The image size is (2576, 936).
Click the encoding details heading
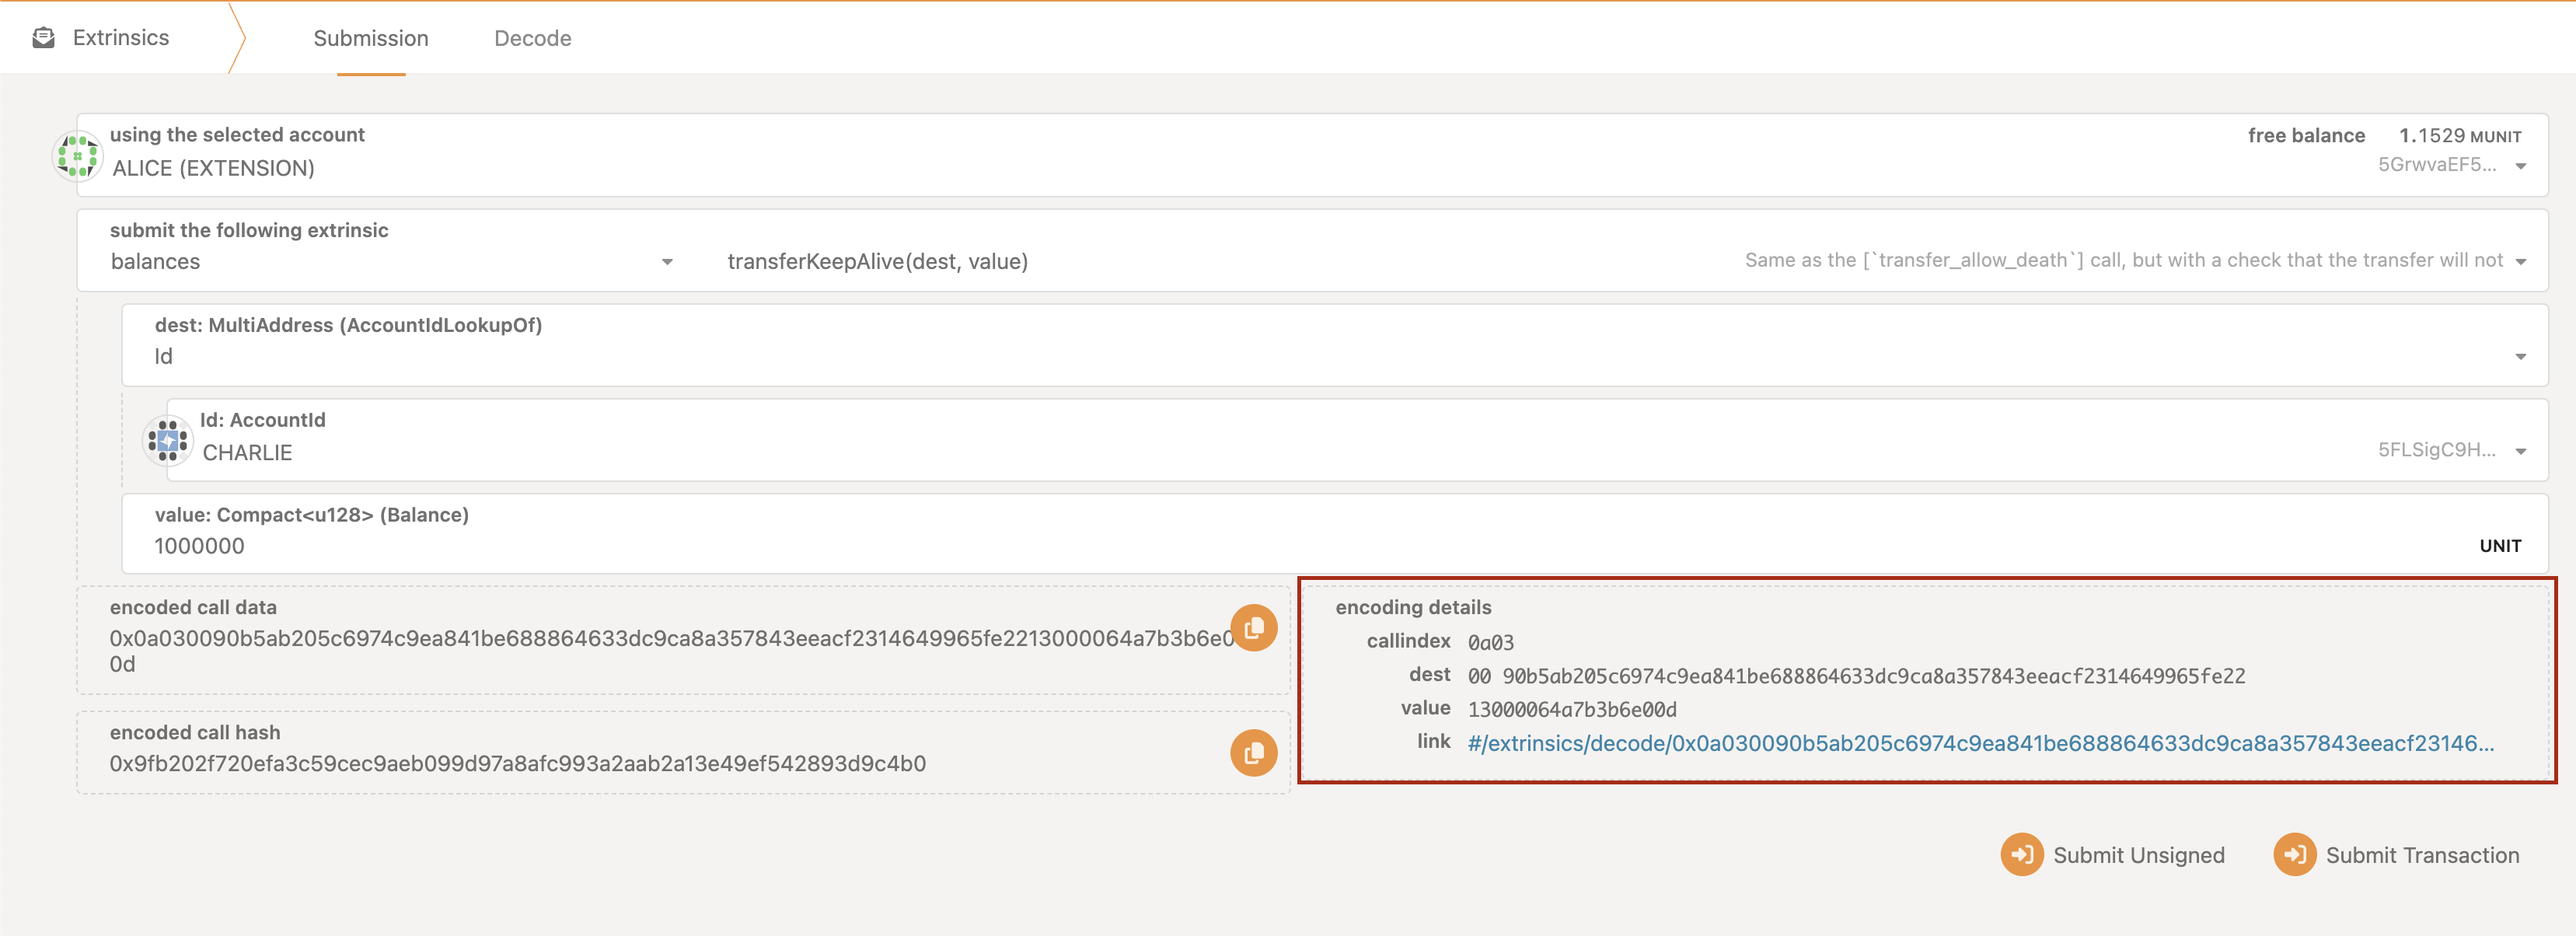coord(1413,608)
